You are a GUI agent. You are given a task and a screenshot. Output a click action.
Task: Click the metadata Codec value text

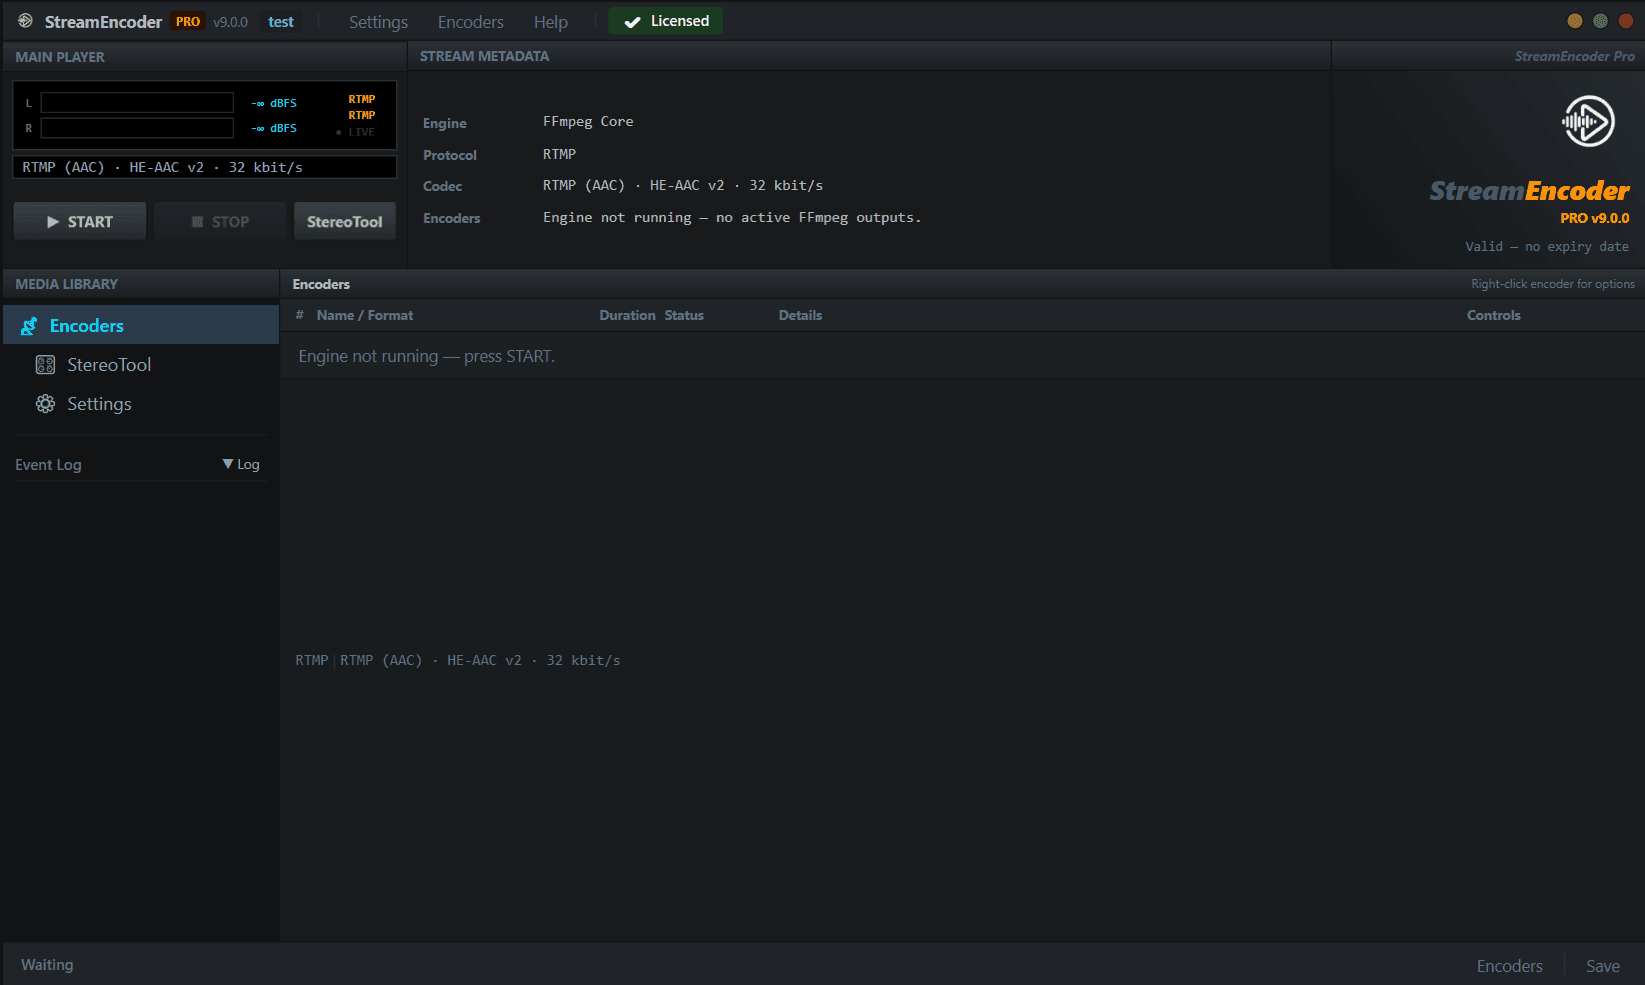pyautogui.click(x=683, y=186)
